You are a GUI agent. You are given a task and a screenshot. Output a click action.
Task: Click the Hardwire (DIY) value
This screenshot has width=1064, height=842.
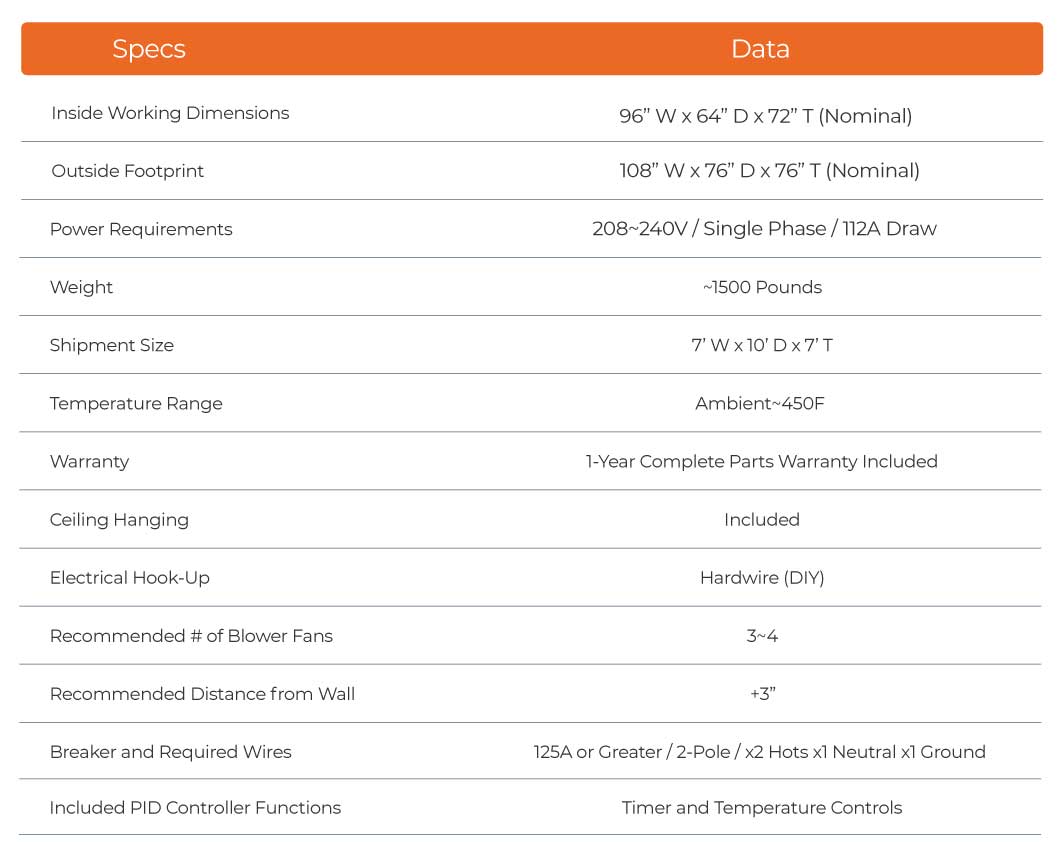pos(762,578)
